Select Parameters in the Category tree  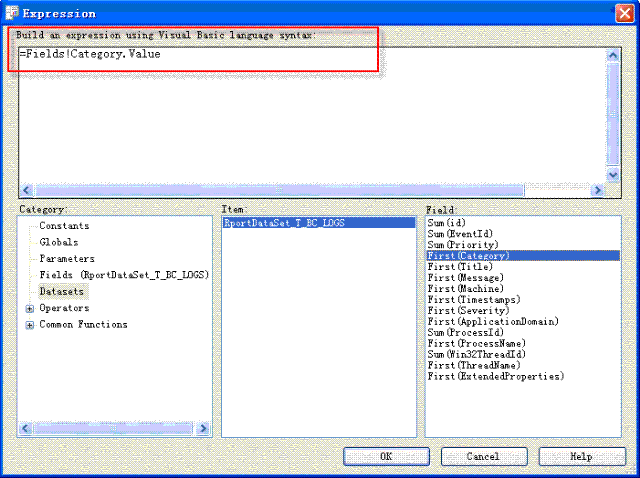coord(67,259)
